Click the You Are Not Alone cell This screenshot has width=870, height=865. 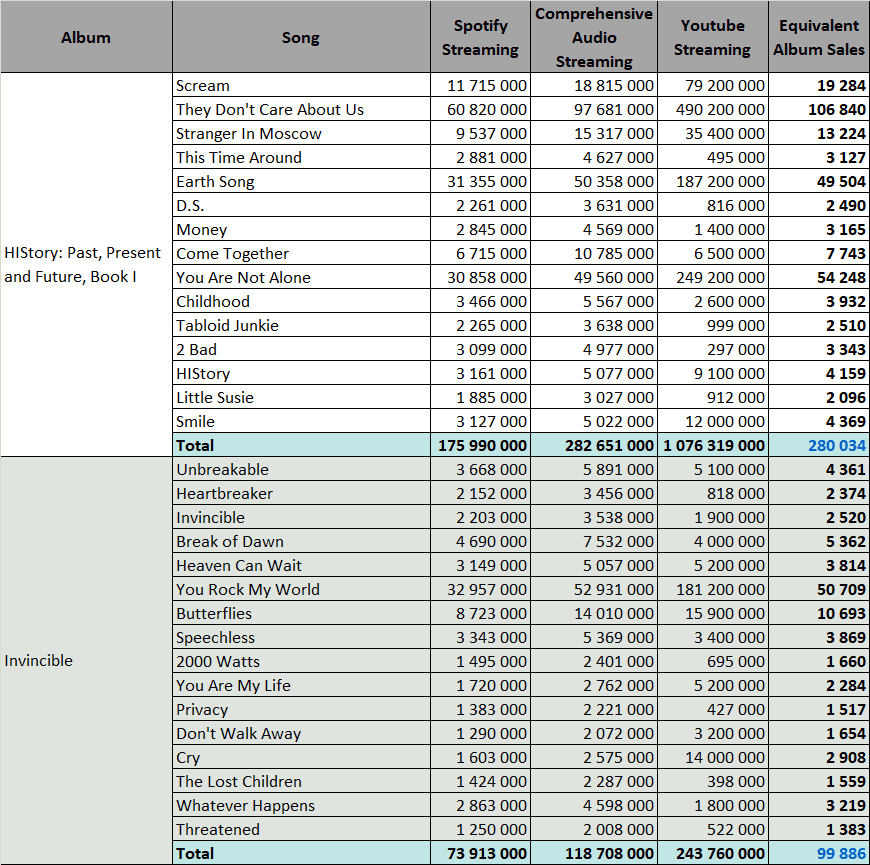click(301, 277)
